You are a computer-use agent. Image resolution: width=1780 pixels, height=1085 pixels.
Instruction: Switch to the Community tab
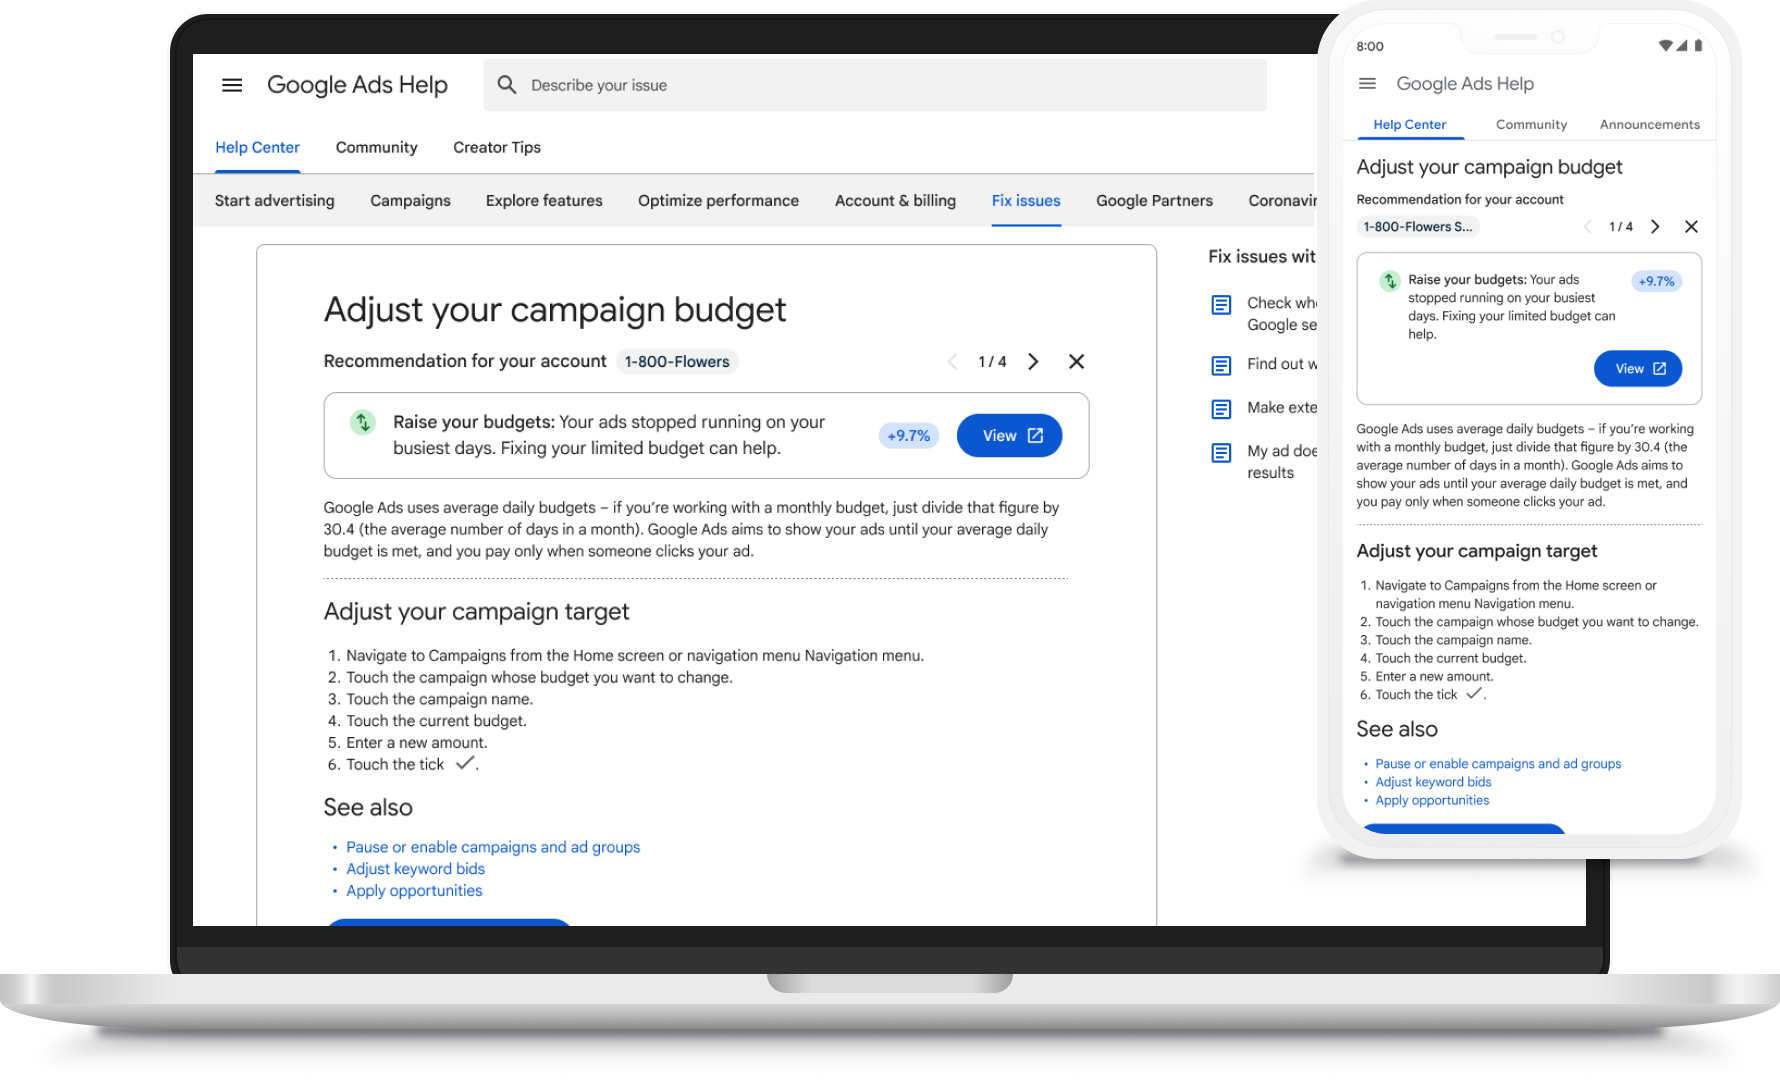pos(376,147)
